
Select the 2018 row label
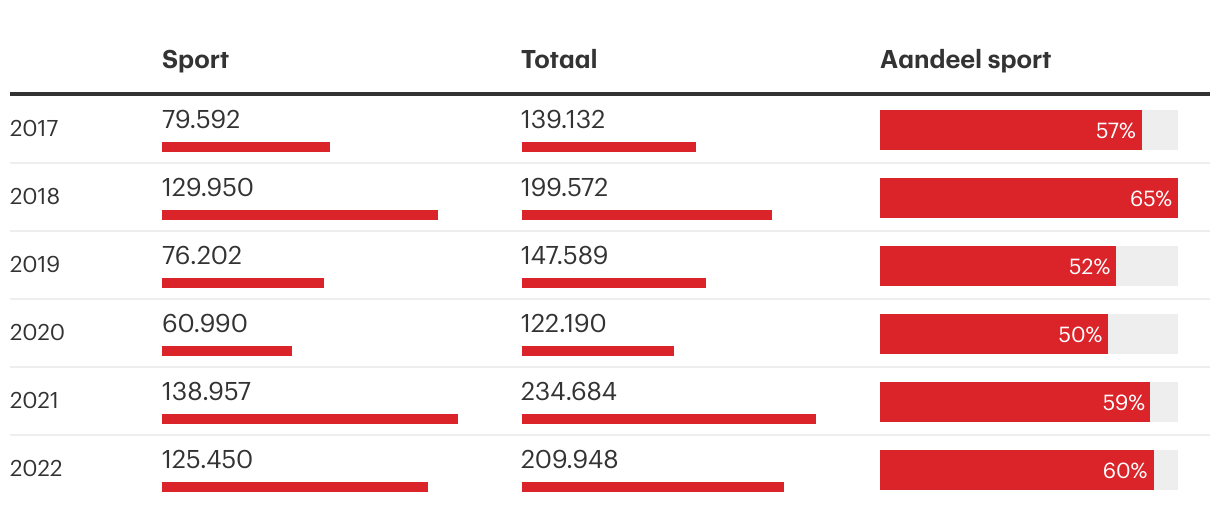tap(35, 197)
